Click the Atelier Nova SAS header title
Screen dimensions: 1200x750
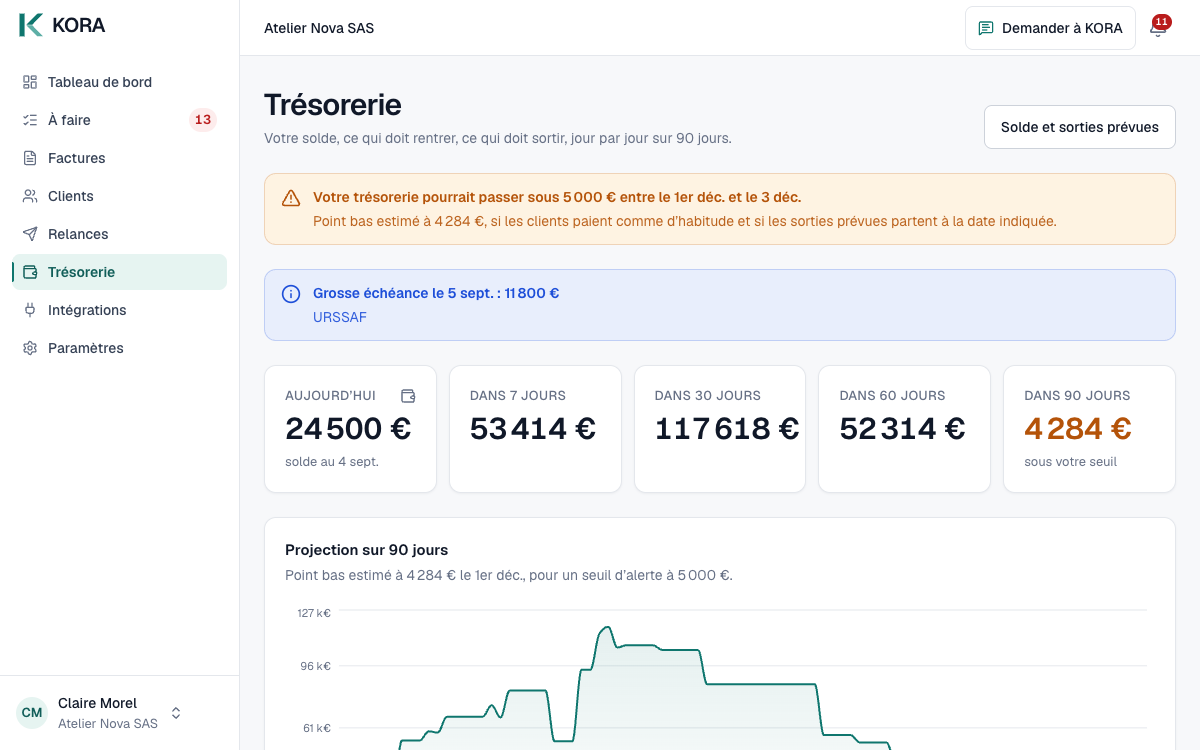319,28
